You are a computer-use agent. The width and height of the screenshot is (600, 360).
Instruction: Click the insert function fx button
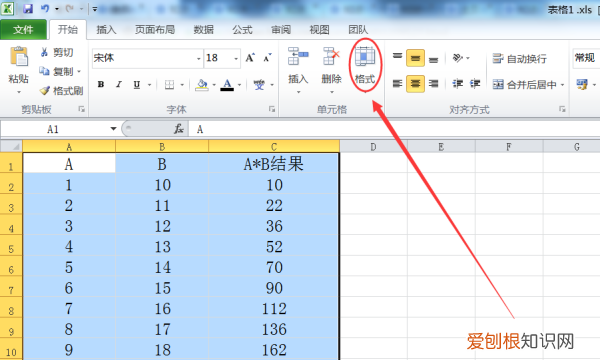[x=179, y=129]
